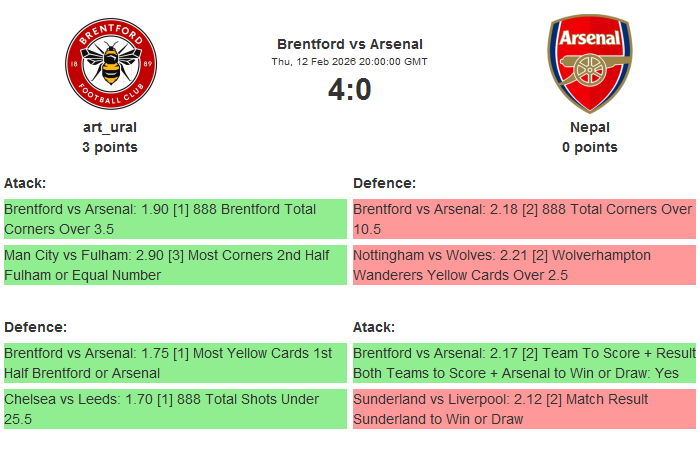Click the right-side Atack heading
This screenshot has width=700, height=460.
pyautogui.click(x=374, y=327)
